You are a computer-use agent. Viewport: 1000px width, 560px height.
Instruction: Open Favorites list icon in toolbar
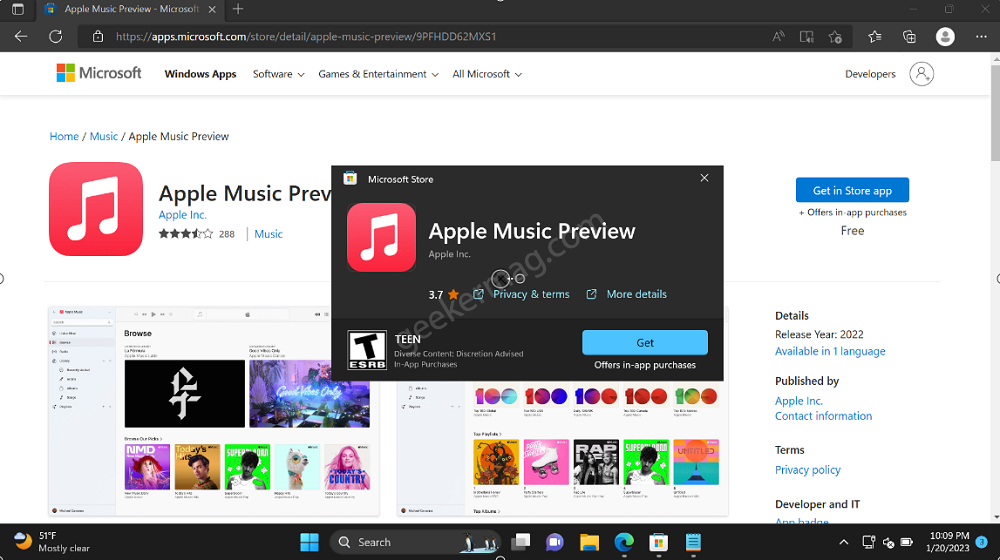click(x=875, y=36)
